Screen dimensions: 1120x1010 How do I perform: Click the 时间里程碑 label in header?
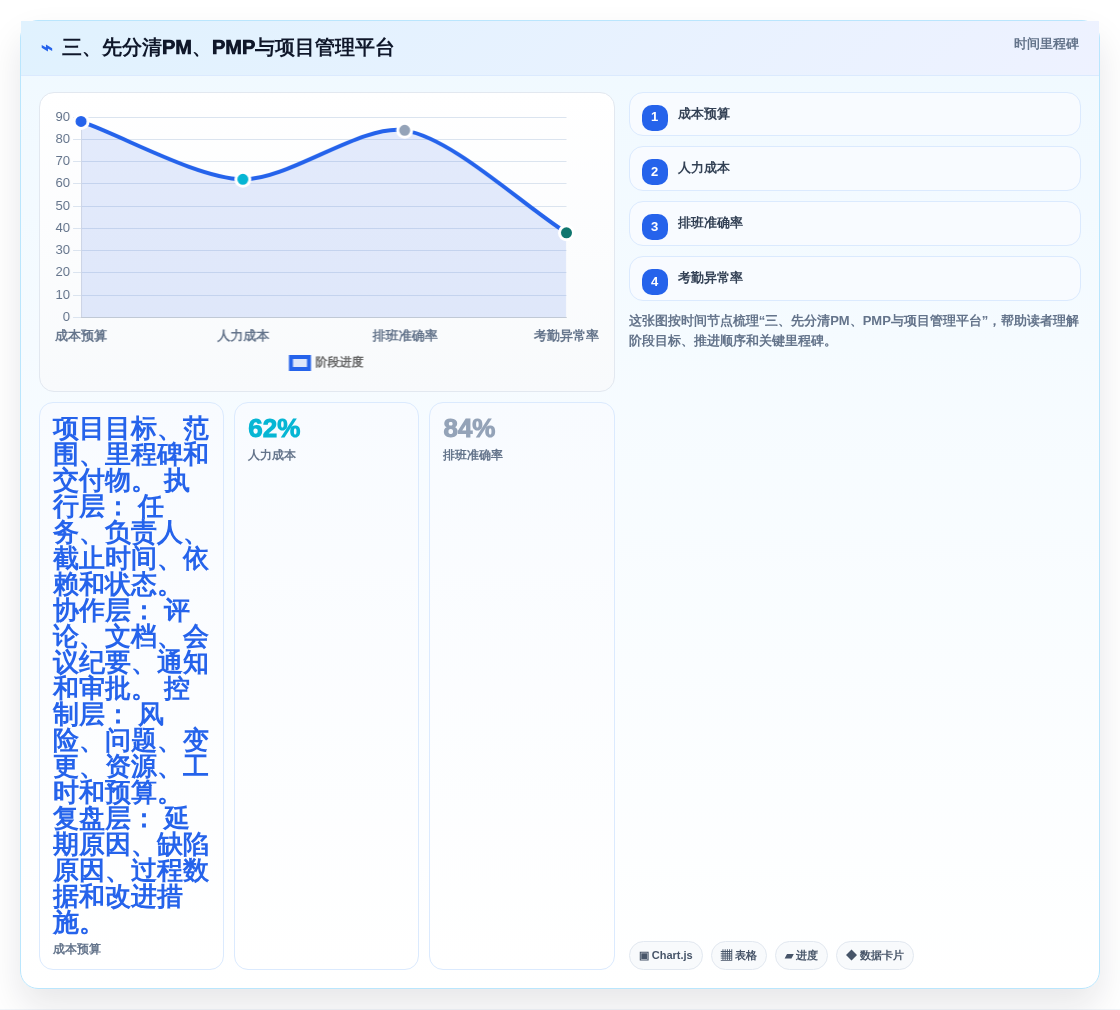point(1046,44)
